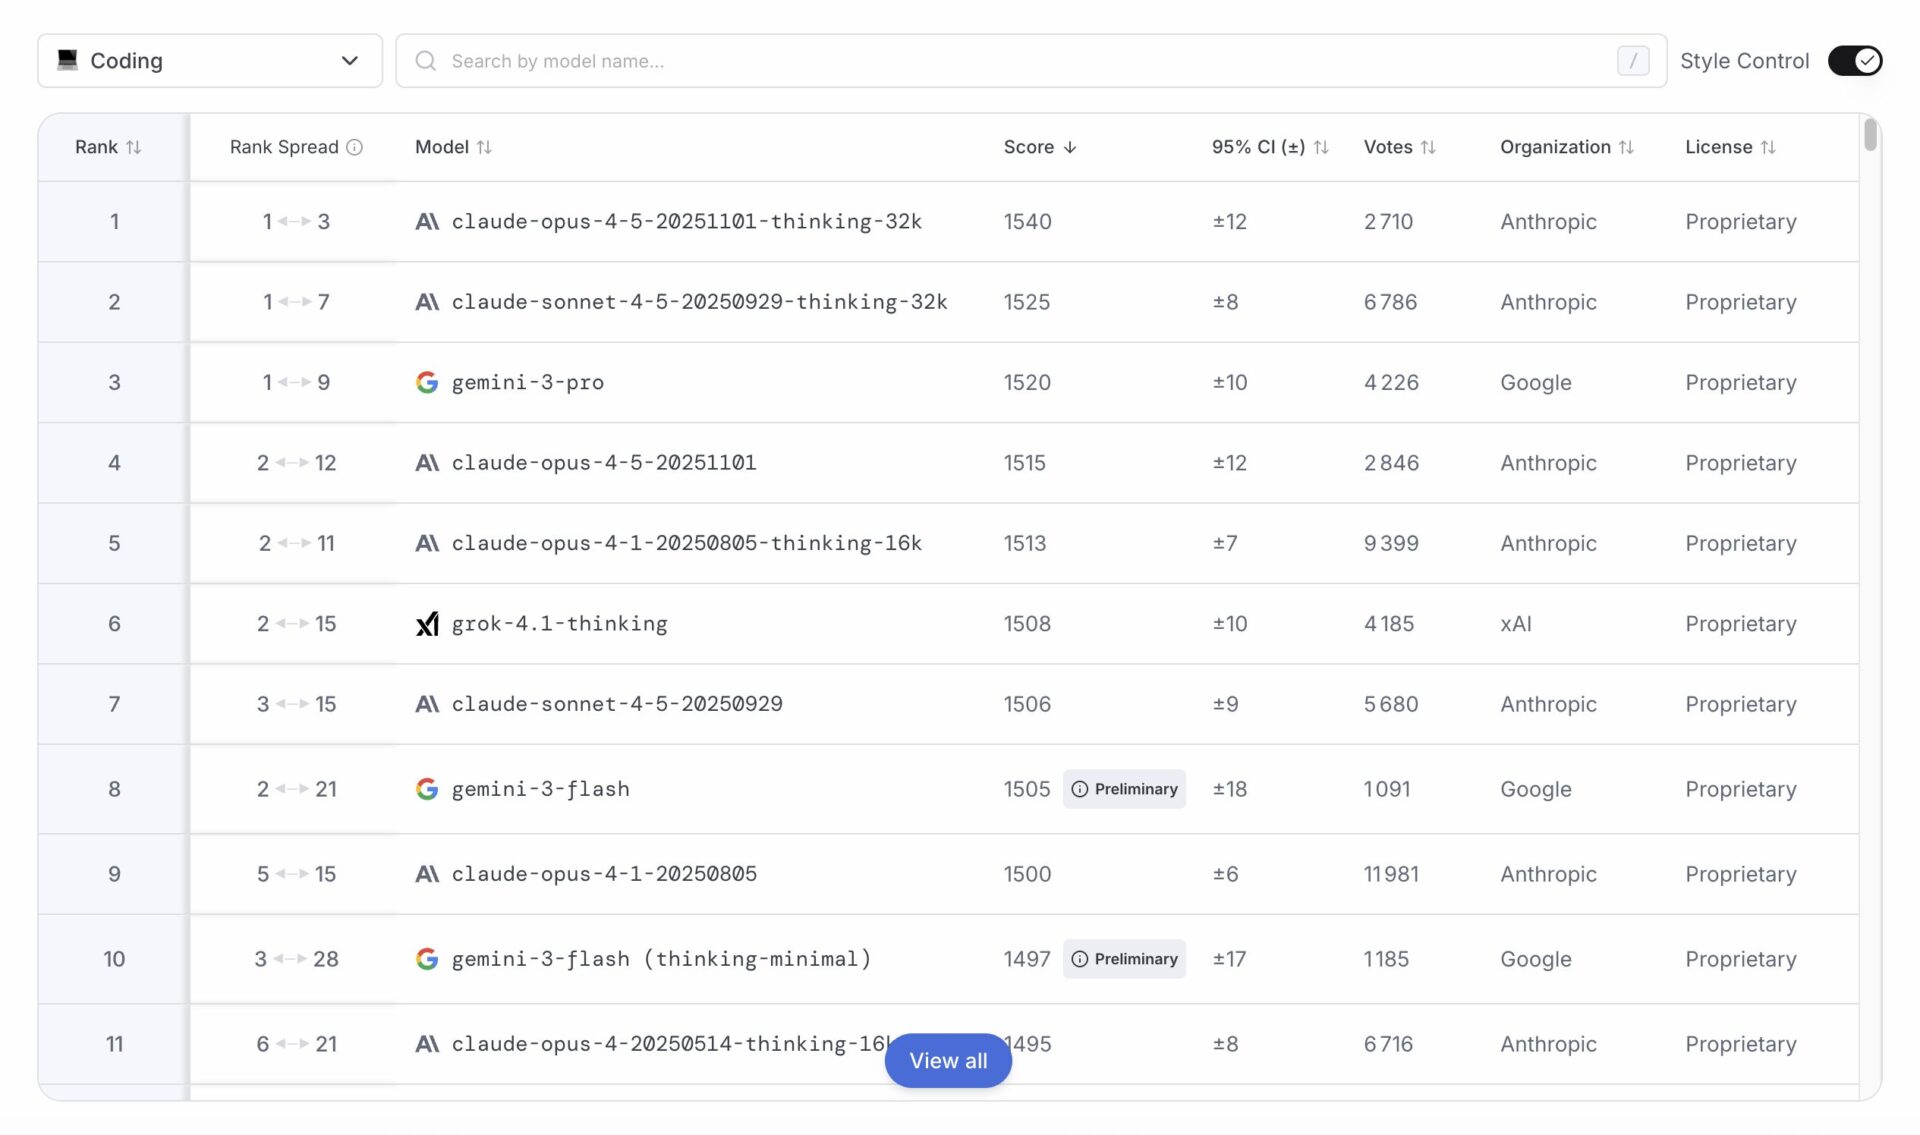Click the slash shortcut key hint
The width and height of the screenshot is (1920, 1135).
(x=1632, y=61)
